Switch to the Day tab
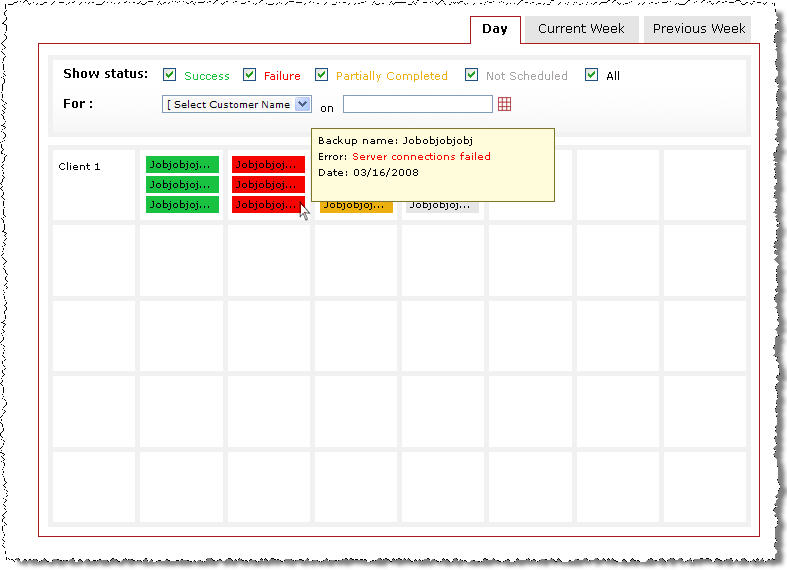Screen dimensions: 787x570 [x=495, y=29]
